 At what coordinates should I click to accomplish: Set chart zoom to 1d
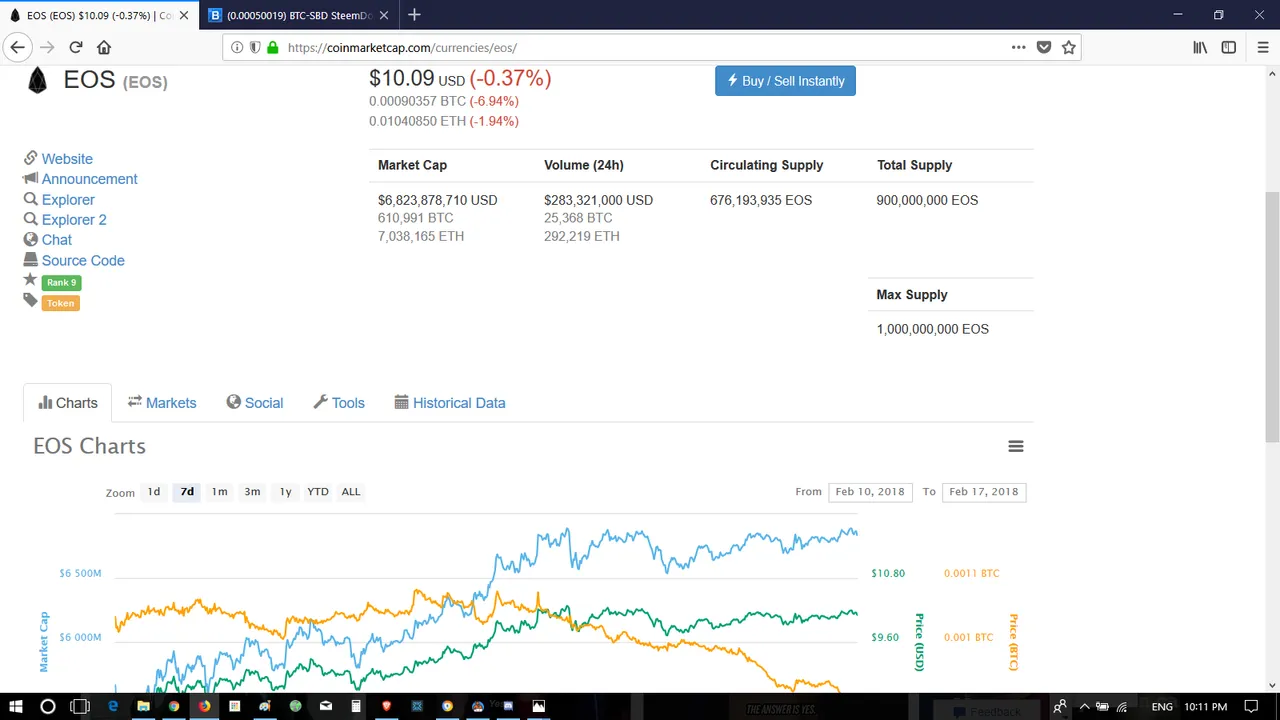pyautogui.click(x=153, y=492)
